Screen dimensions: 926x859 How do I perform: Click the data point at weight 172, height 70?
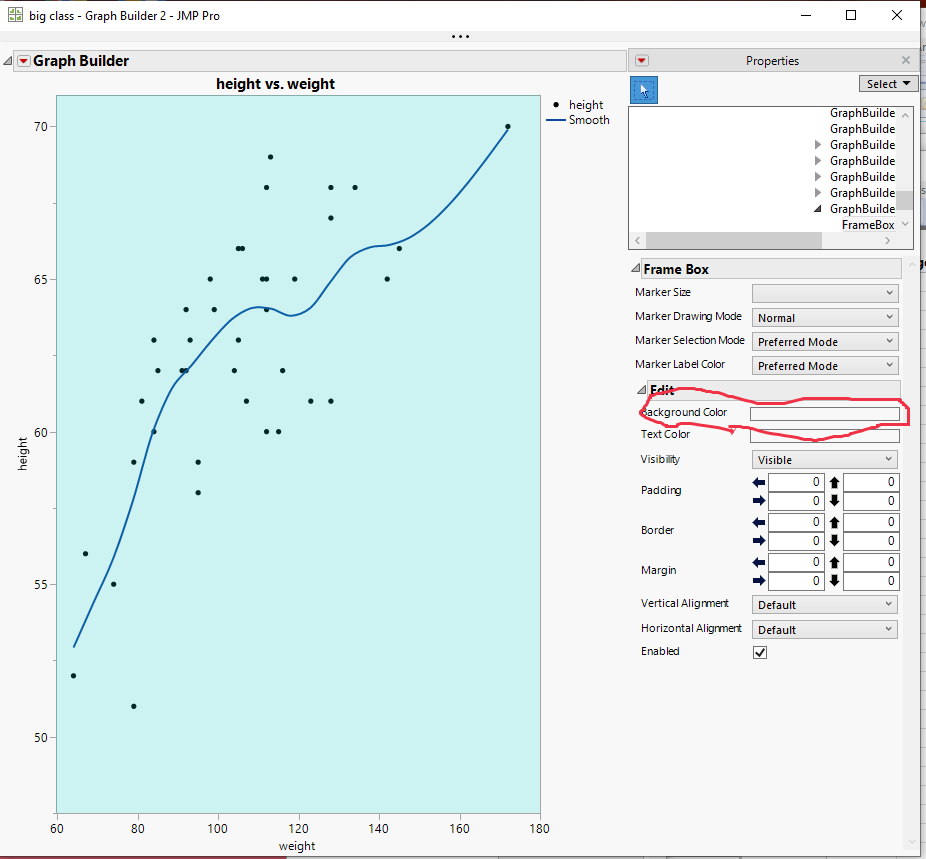pyautogui.click(x=508, y=127)
